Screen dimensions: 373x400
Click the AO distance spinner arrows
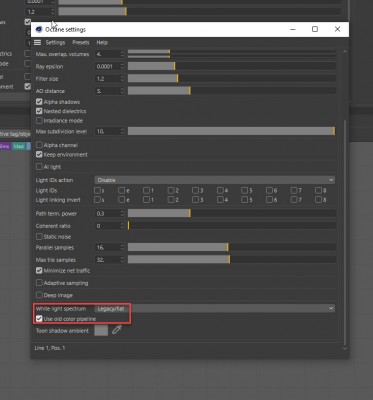click(122, 91)
